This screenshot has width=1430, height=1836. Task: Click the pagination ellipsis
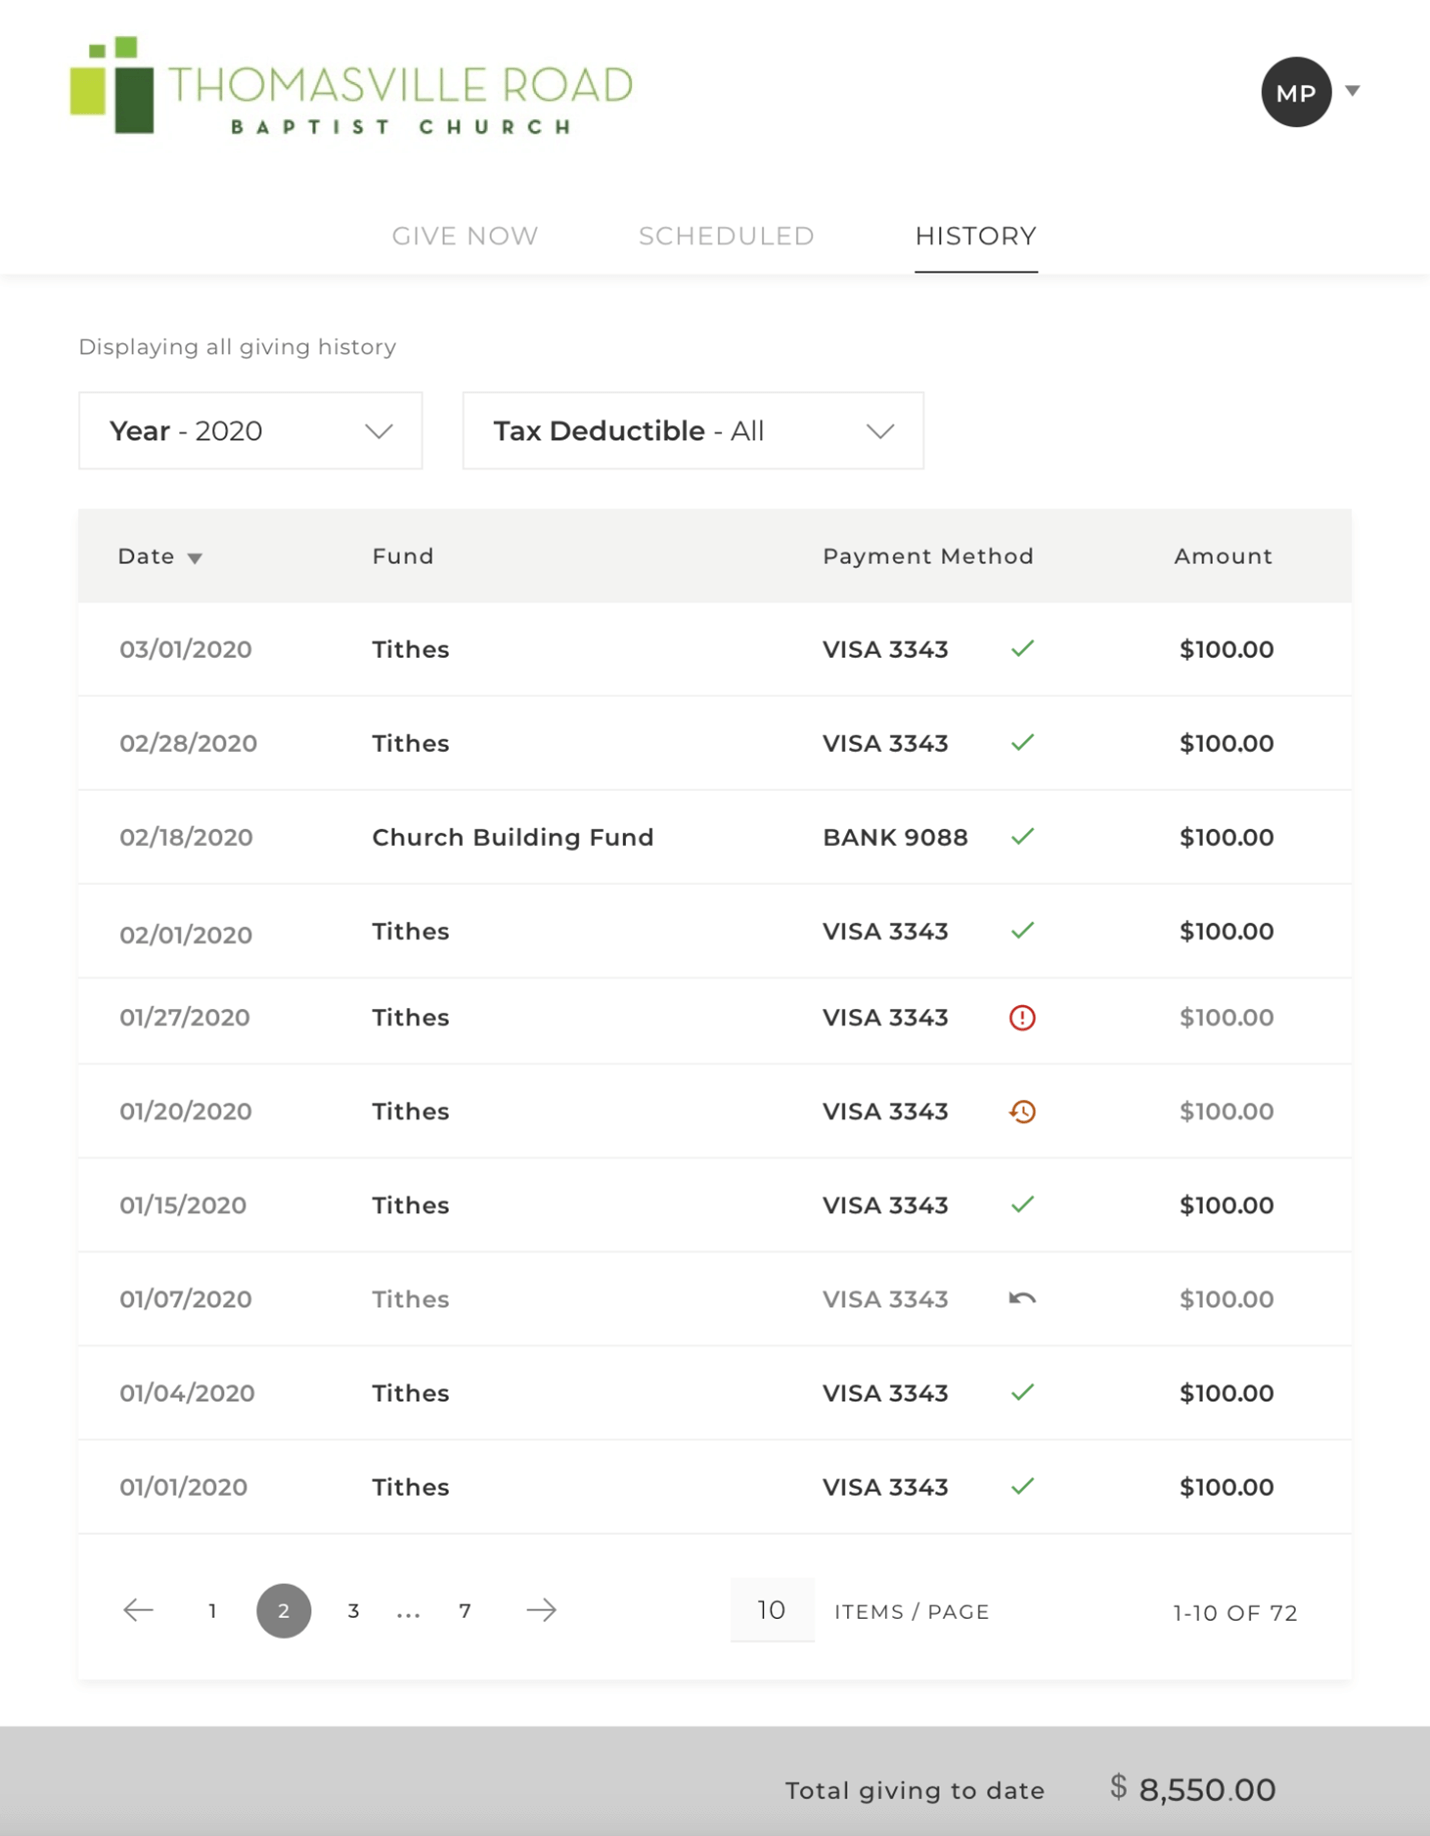tap(408, 1613)
